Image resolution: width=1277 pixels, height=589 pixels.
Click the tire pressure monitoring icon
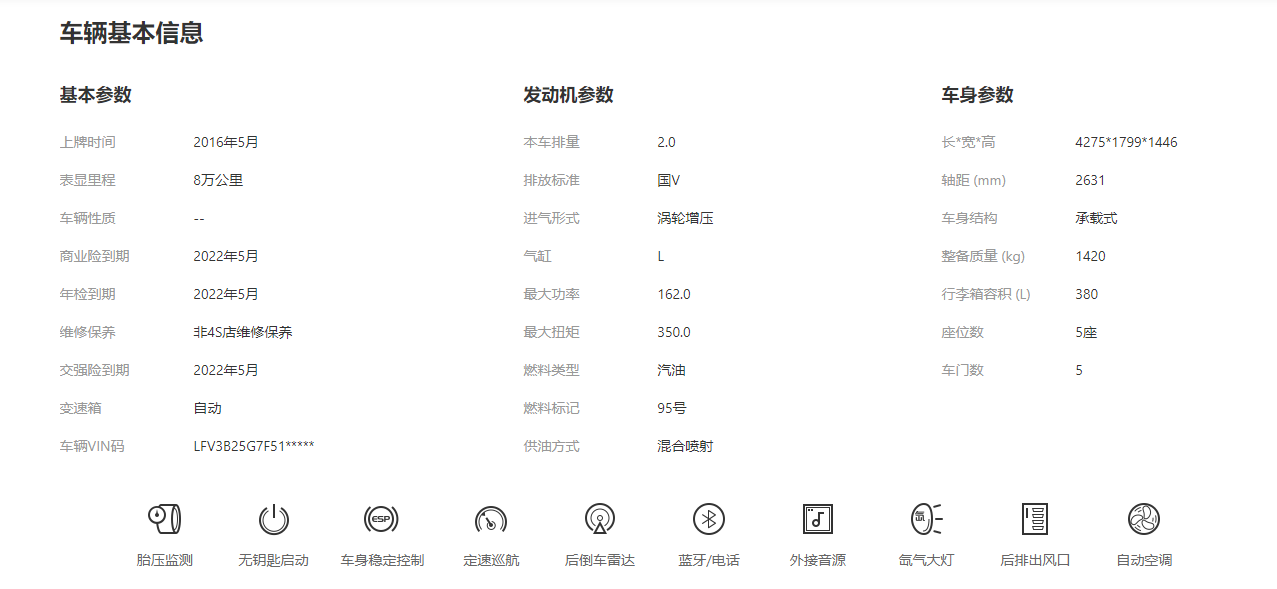click(164, 519)
